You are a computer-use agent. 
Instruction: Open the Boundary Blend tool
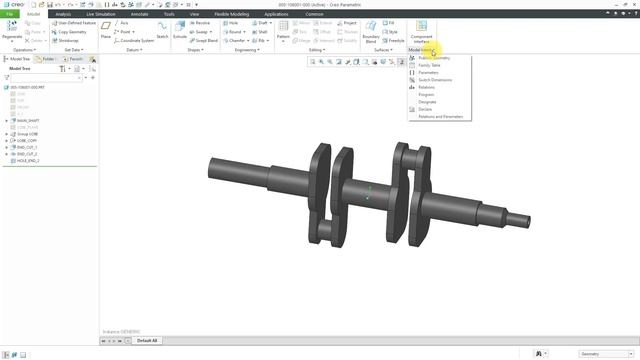point(371,32)
